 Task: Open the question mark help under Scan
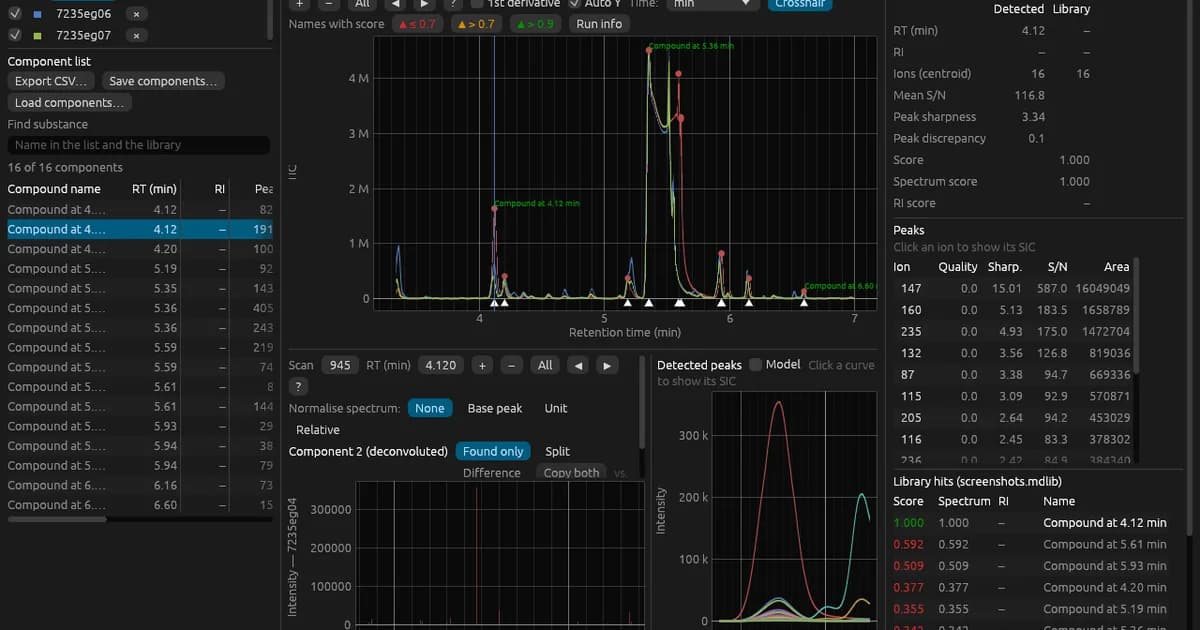[298, 386]
